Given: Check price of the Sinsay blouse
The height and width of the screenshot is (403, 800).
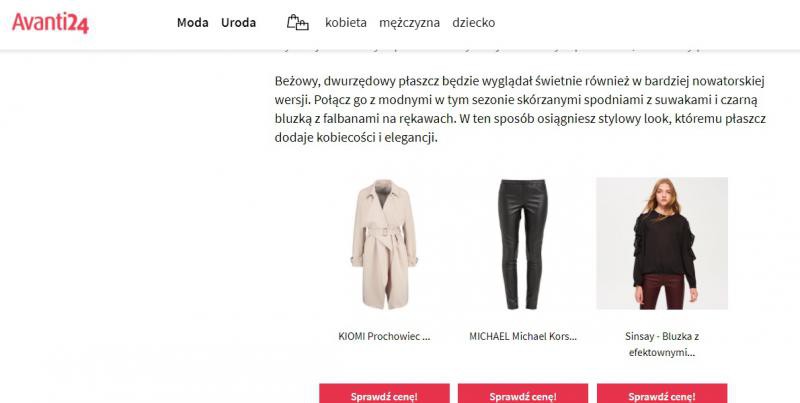Looking at the screenshot, I should tap(661, 394).
